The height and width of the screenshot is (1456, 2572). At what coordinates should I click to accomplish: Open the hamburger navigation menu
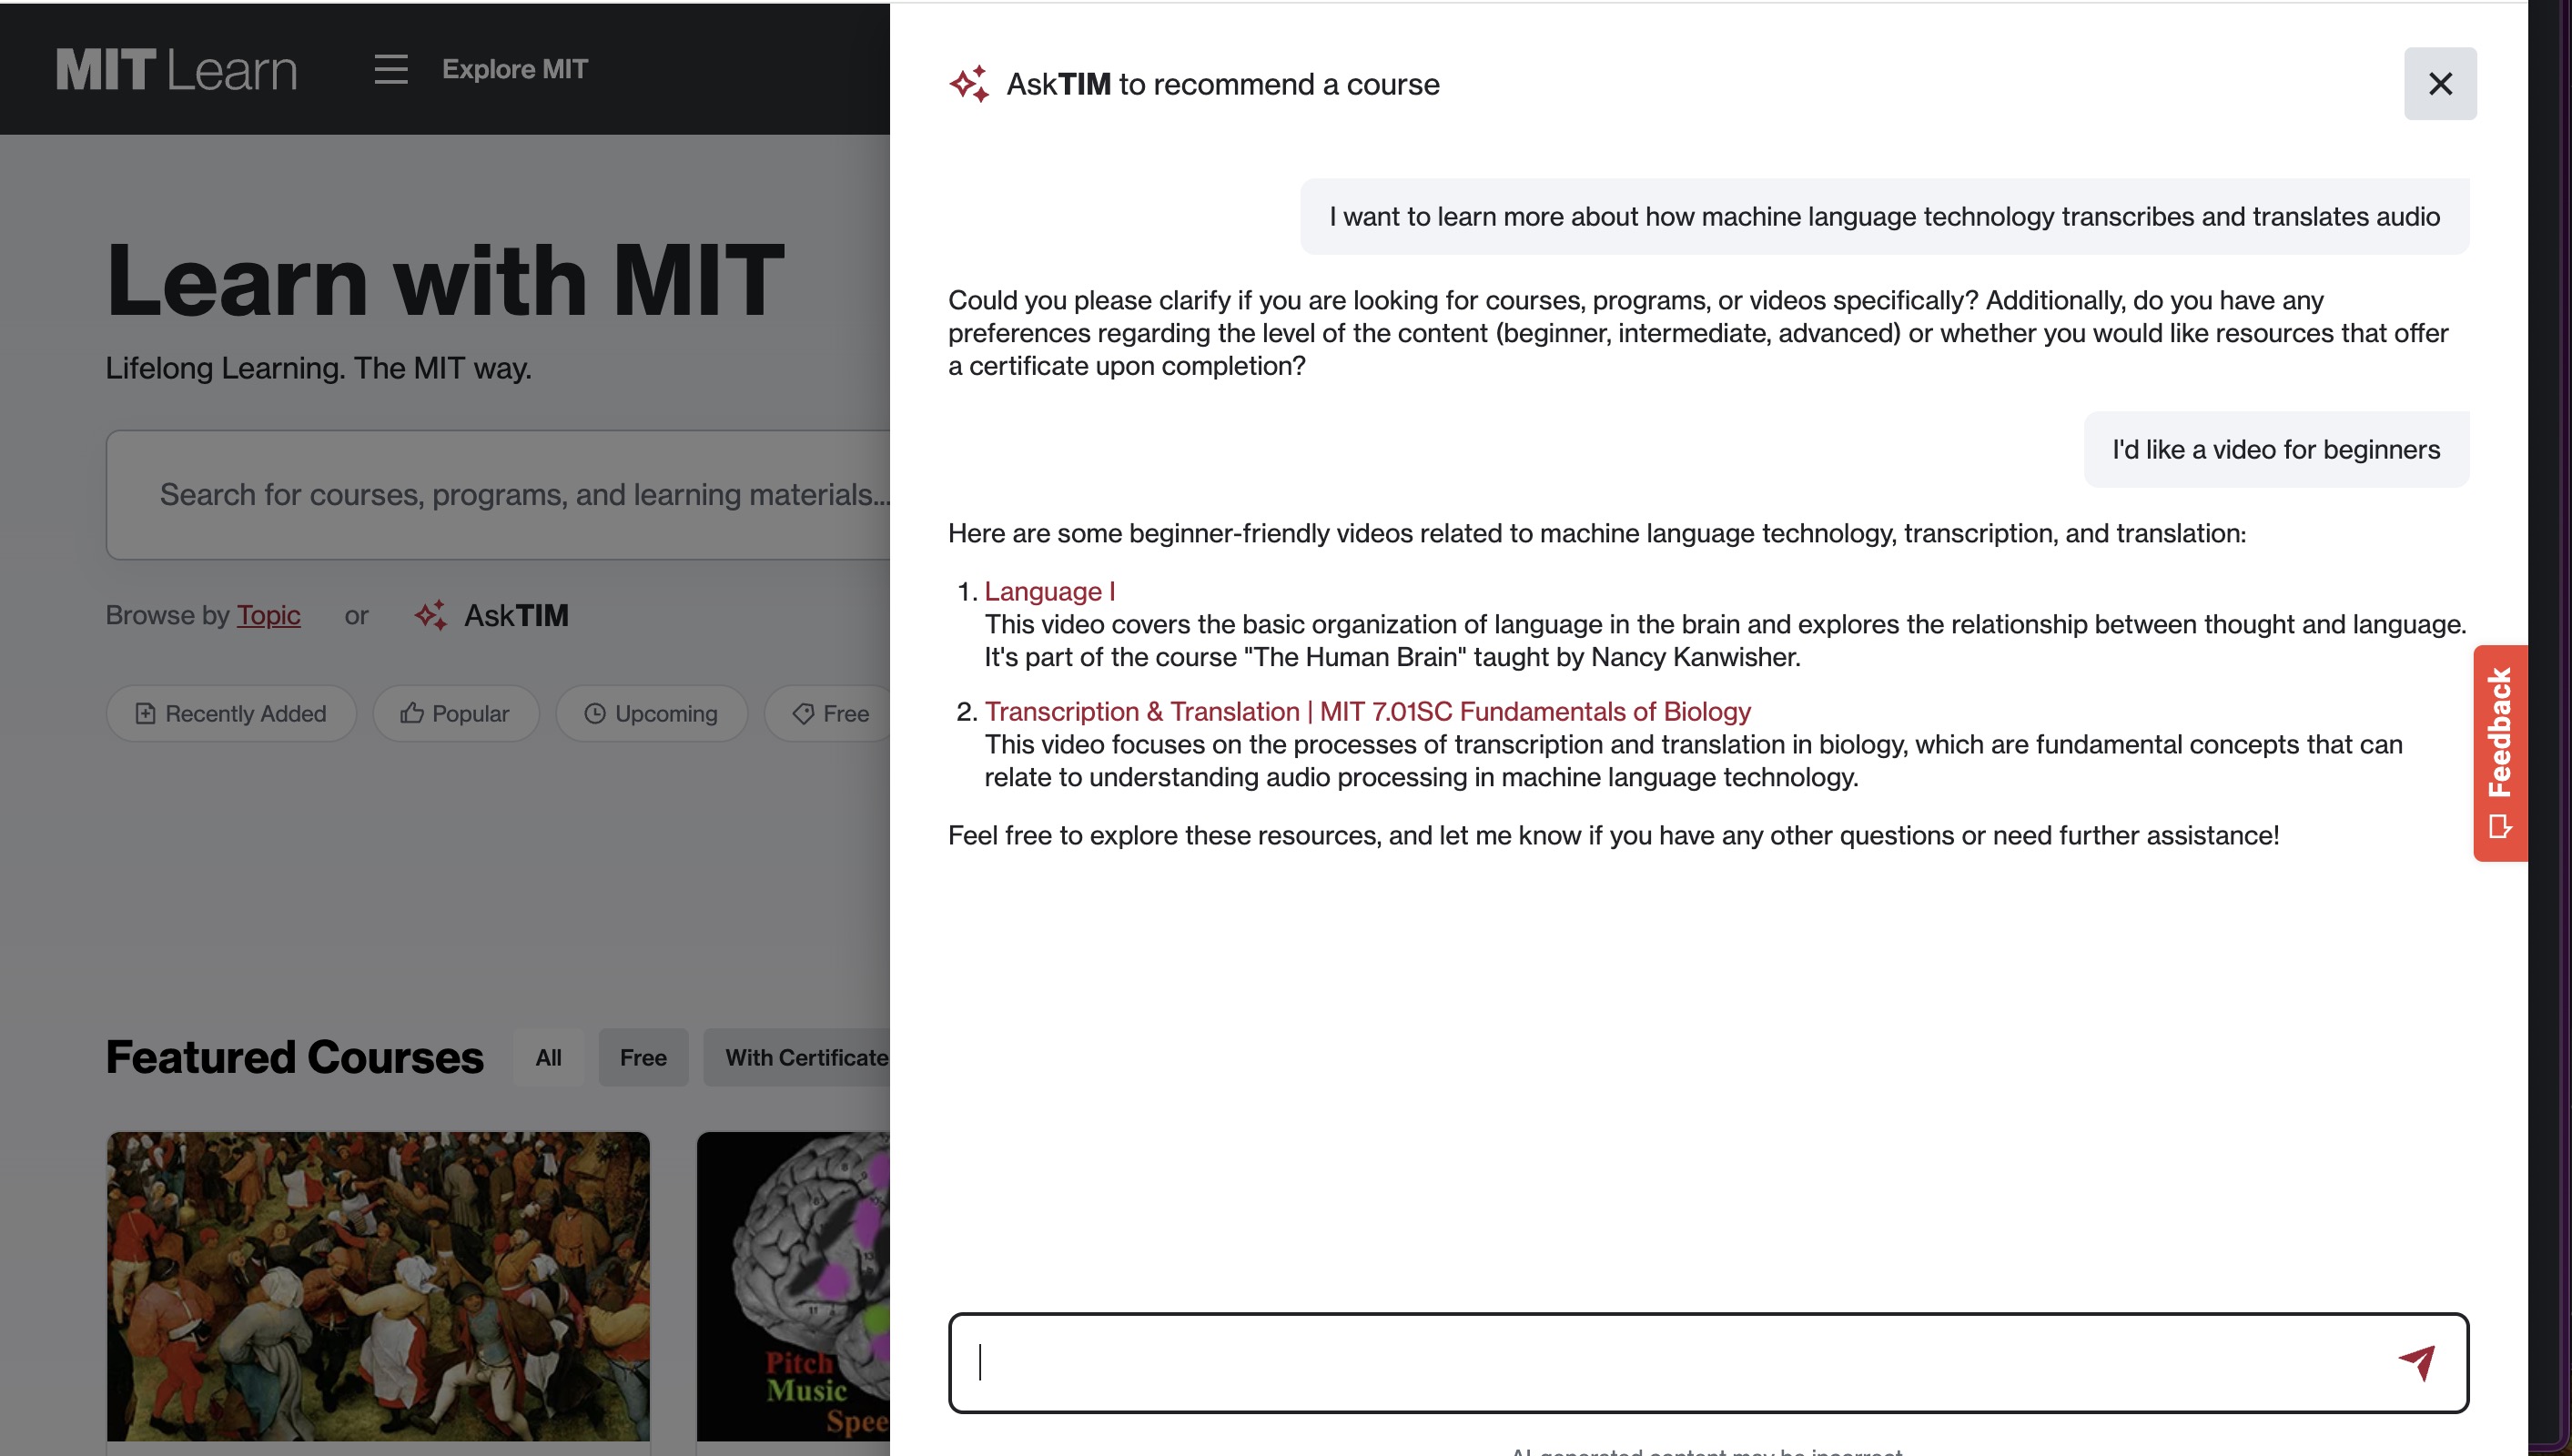(x=390, y=68)
